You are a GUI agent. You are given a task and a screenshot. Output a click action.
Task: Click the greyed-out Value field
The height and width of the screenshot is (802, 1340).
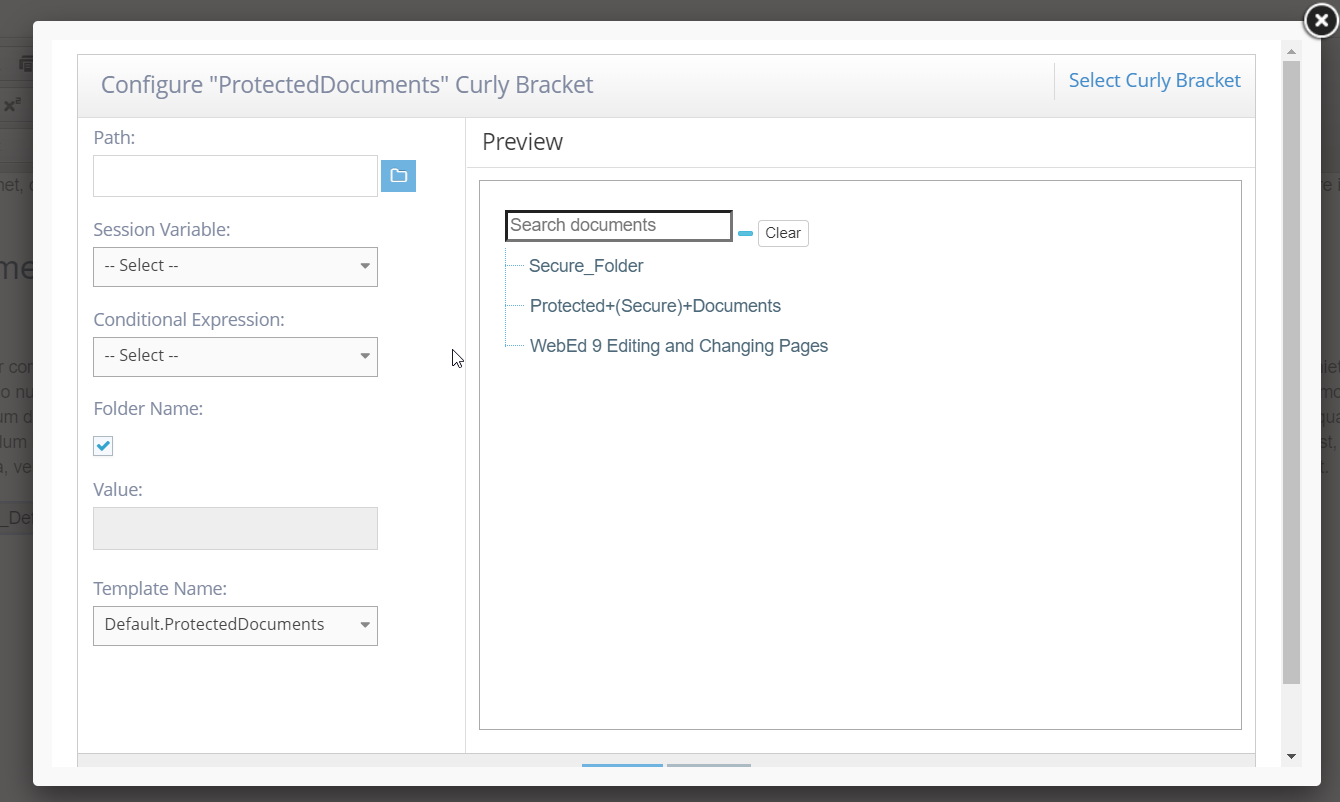pos(235,528)
